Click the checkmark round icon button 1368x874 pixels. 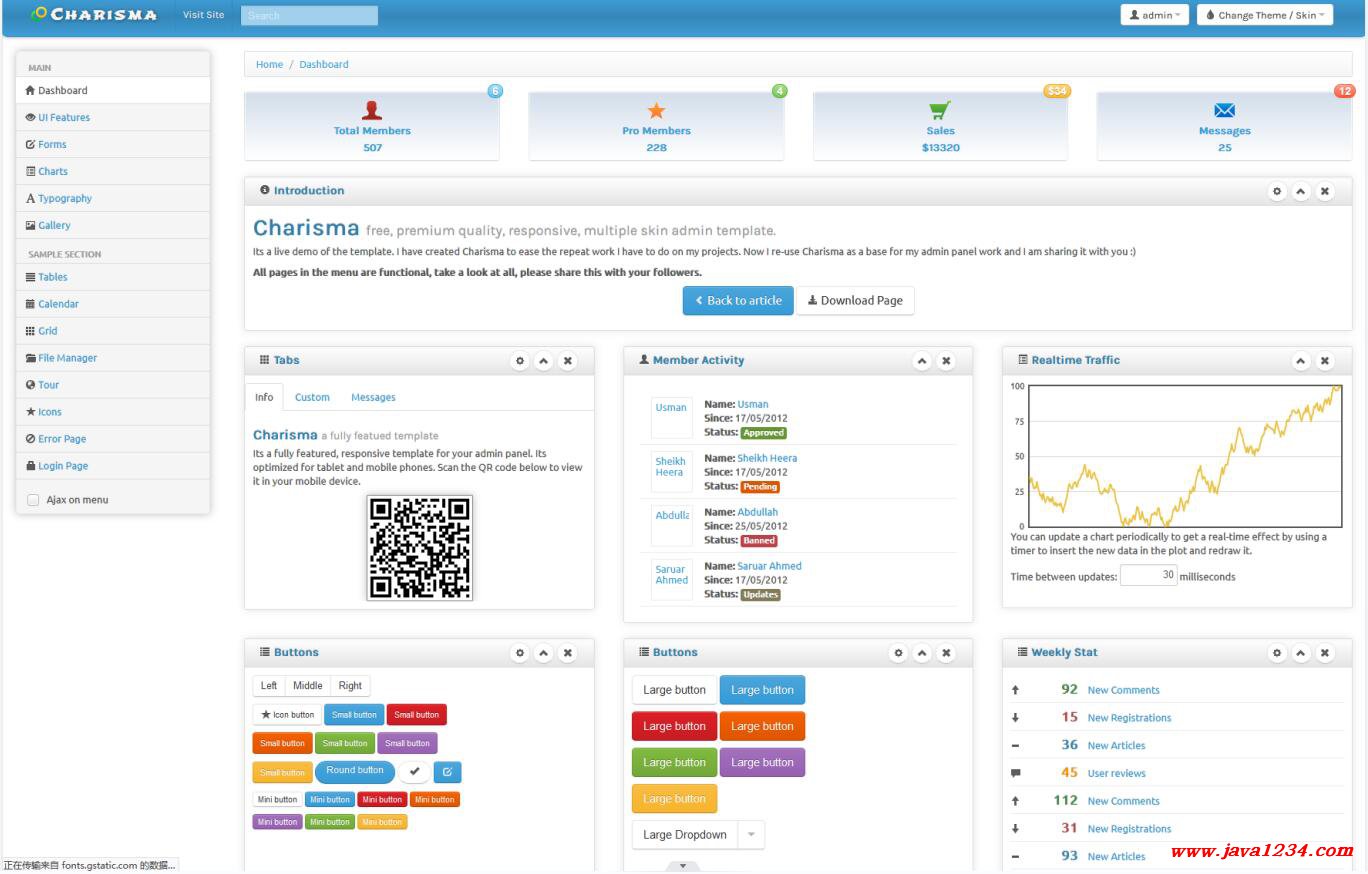coord(414,772)
